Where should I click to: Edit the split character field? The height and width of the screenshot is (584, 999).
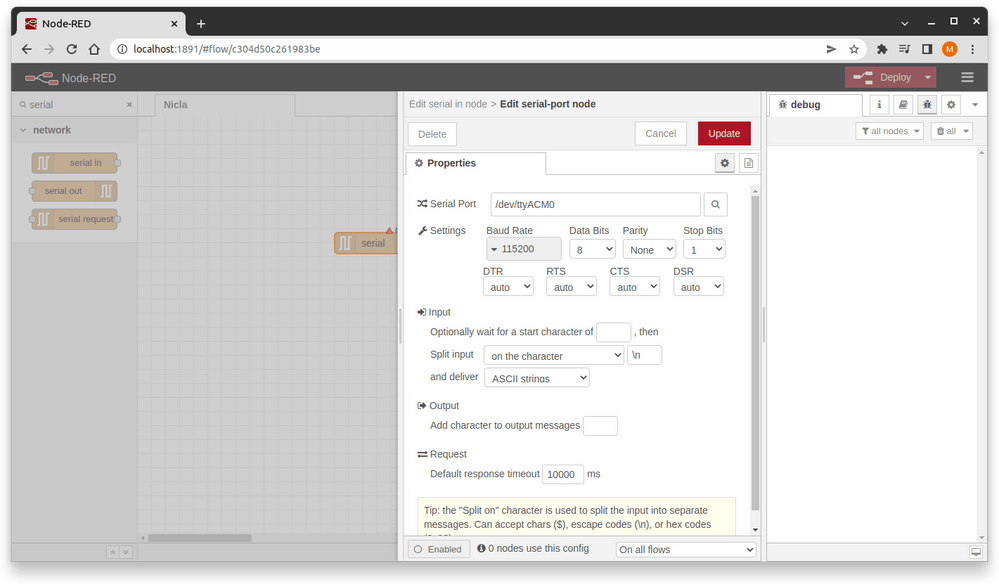click(645, 355)
